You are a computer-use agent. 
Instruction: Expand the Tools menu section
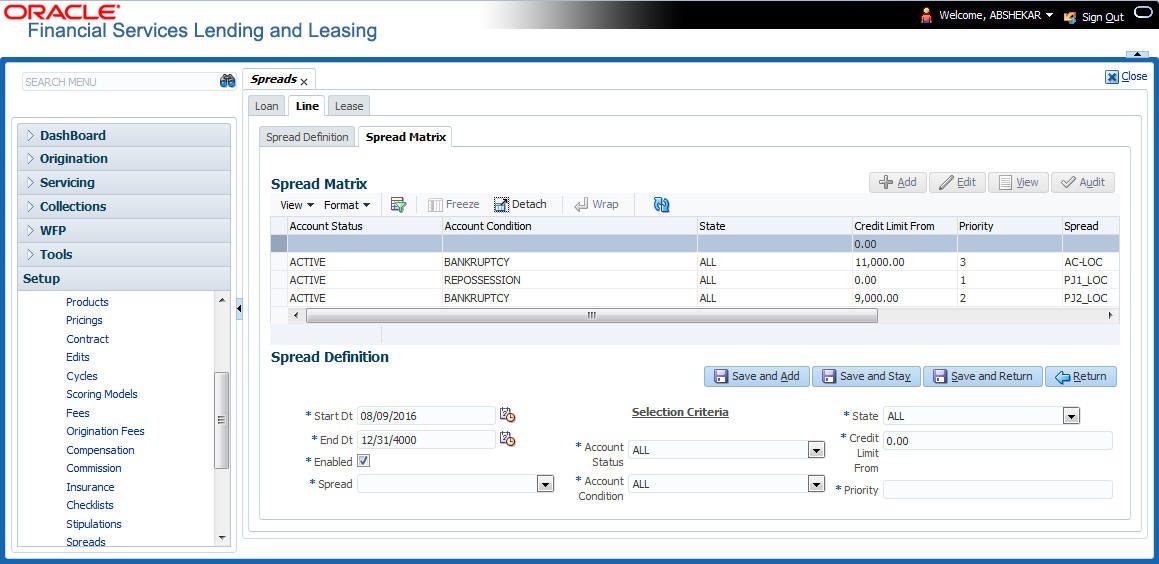(123, 254)
